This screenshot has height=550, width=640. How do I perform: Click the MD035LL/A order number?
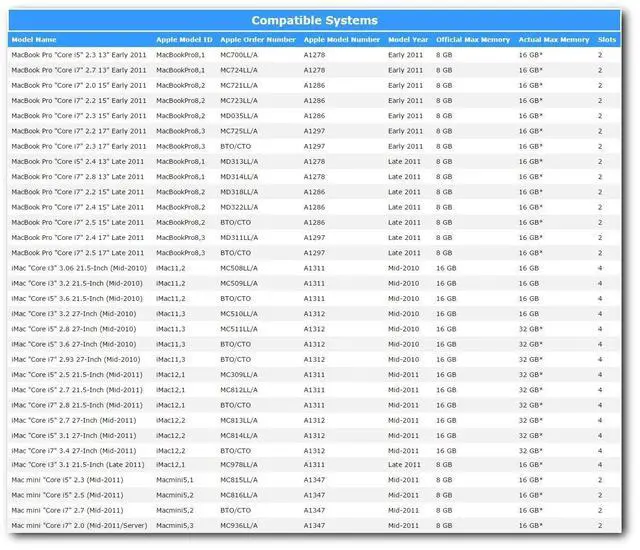pyautogui.click(x=240, y=116)
